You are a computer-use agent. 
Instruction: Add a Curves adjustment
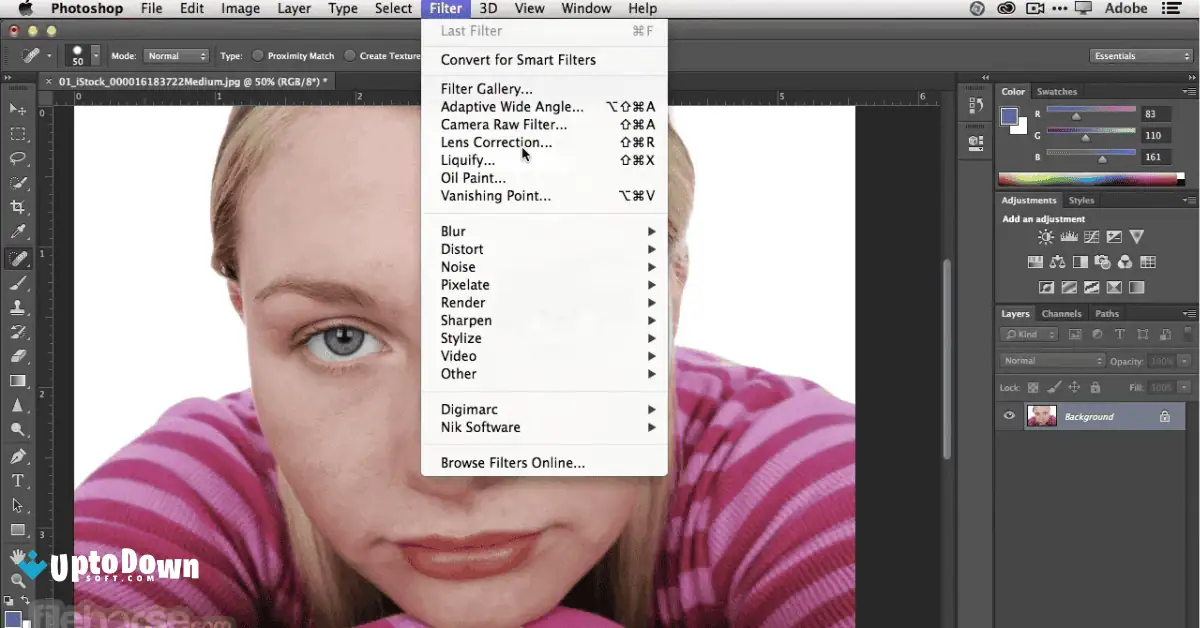coord(1091,237)
